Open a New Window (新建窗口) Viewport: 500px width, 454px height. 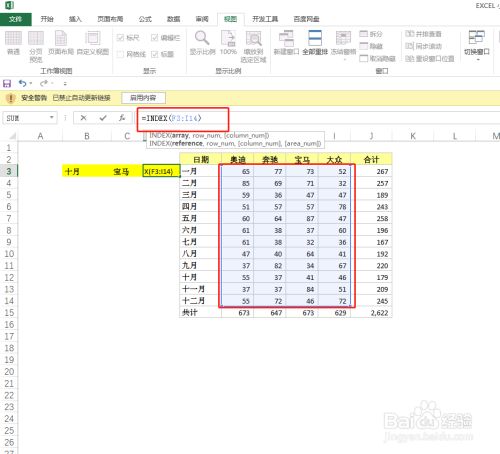tap(286, 43)
